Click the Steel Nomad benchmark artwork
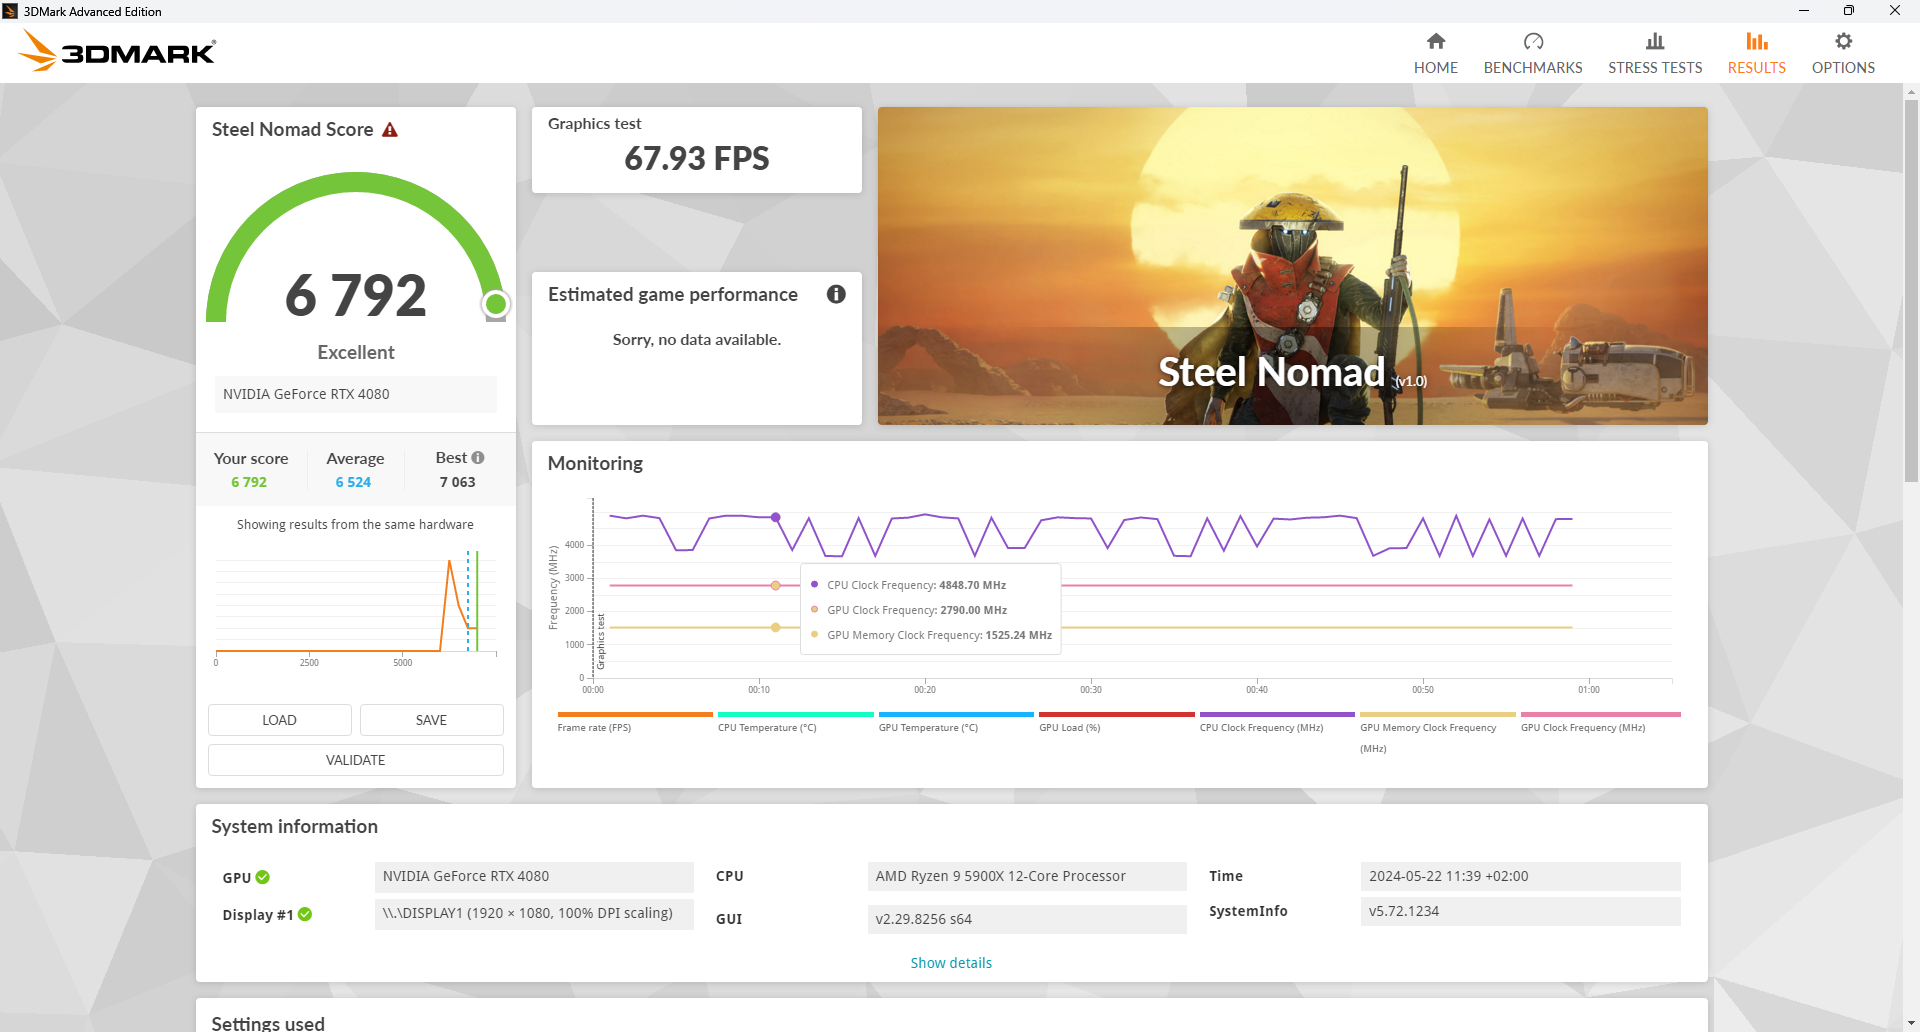This screenshot has height=1032, width=1920. point(1293,266)
